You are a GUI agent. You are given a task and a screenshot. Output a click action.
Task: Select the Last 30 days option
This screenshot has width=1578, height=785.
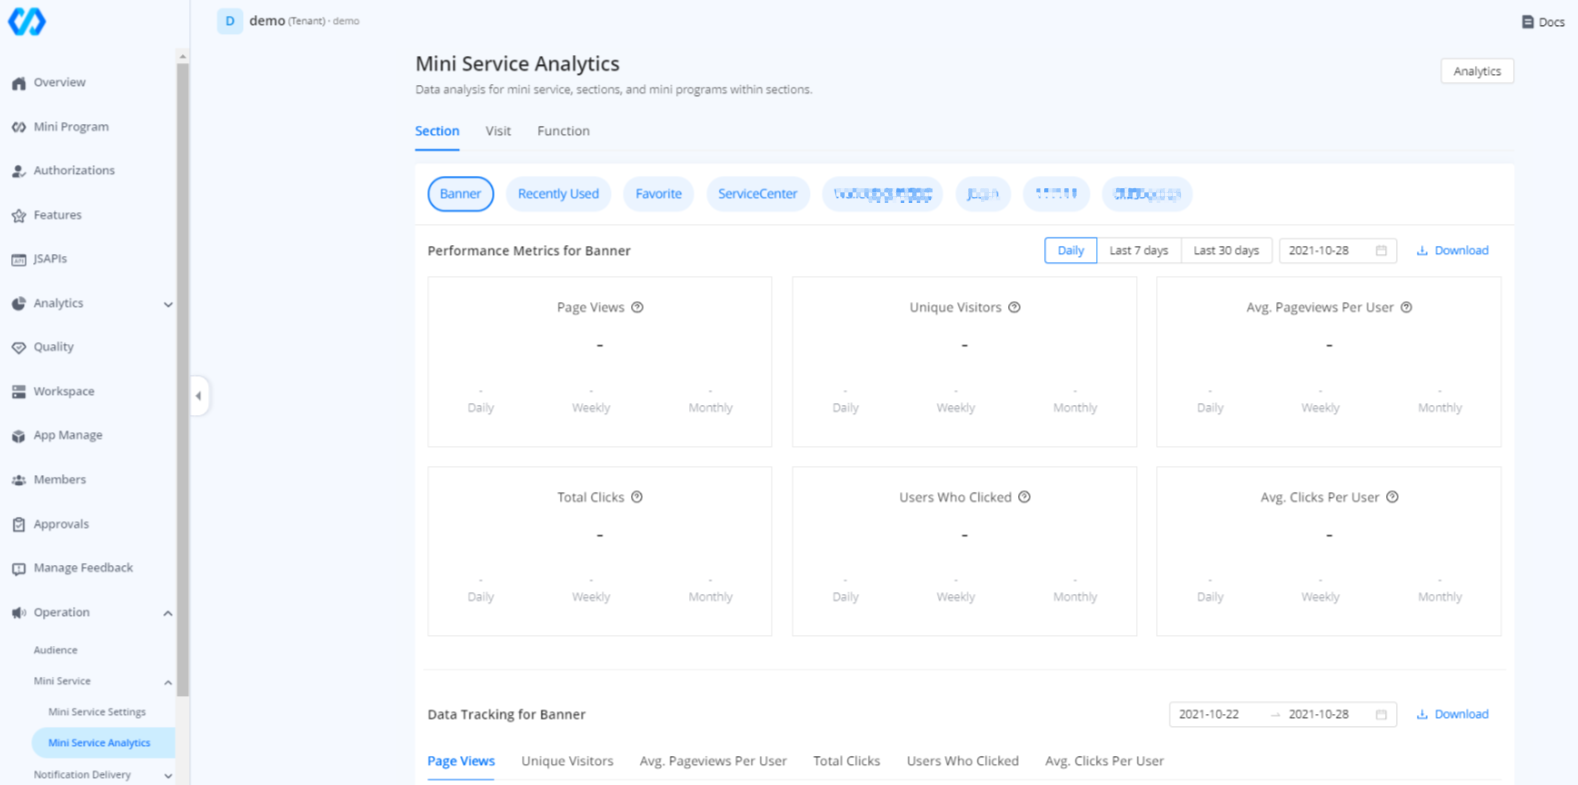point(1225,251)
